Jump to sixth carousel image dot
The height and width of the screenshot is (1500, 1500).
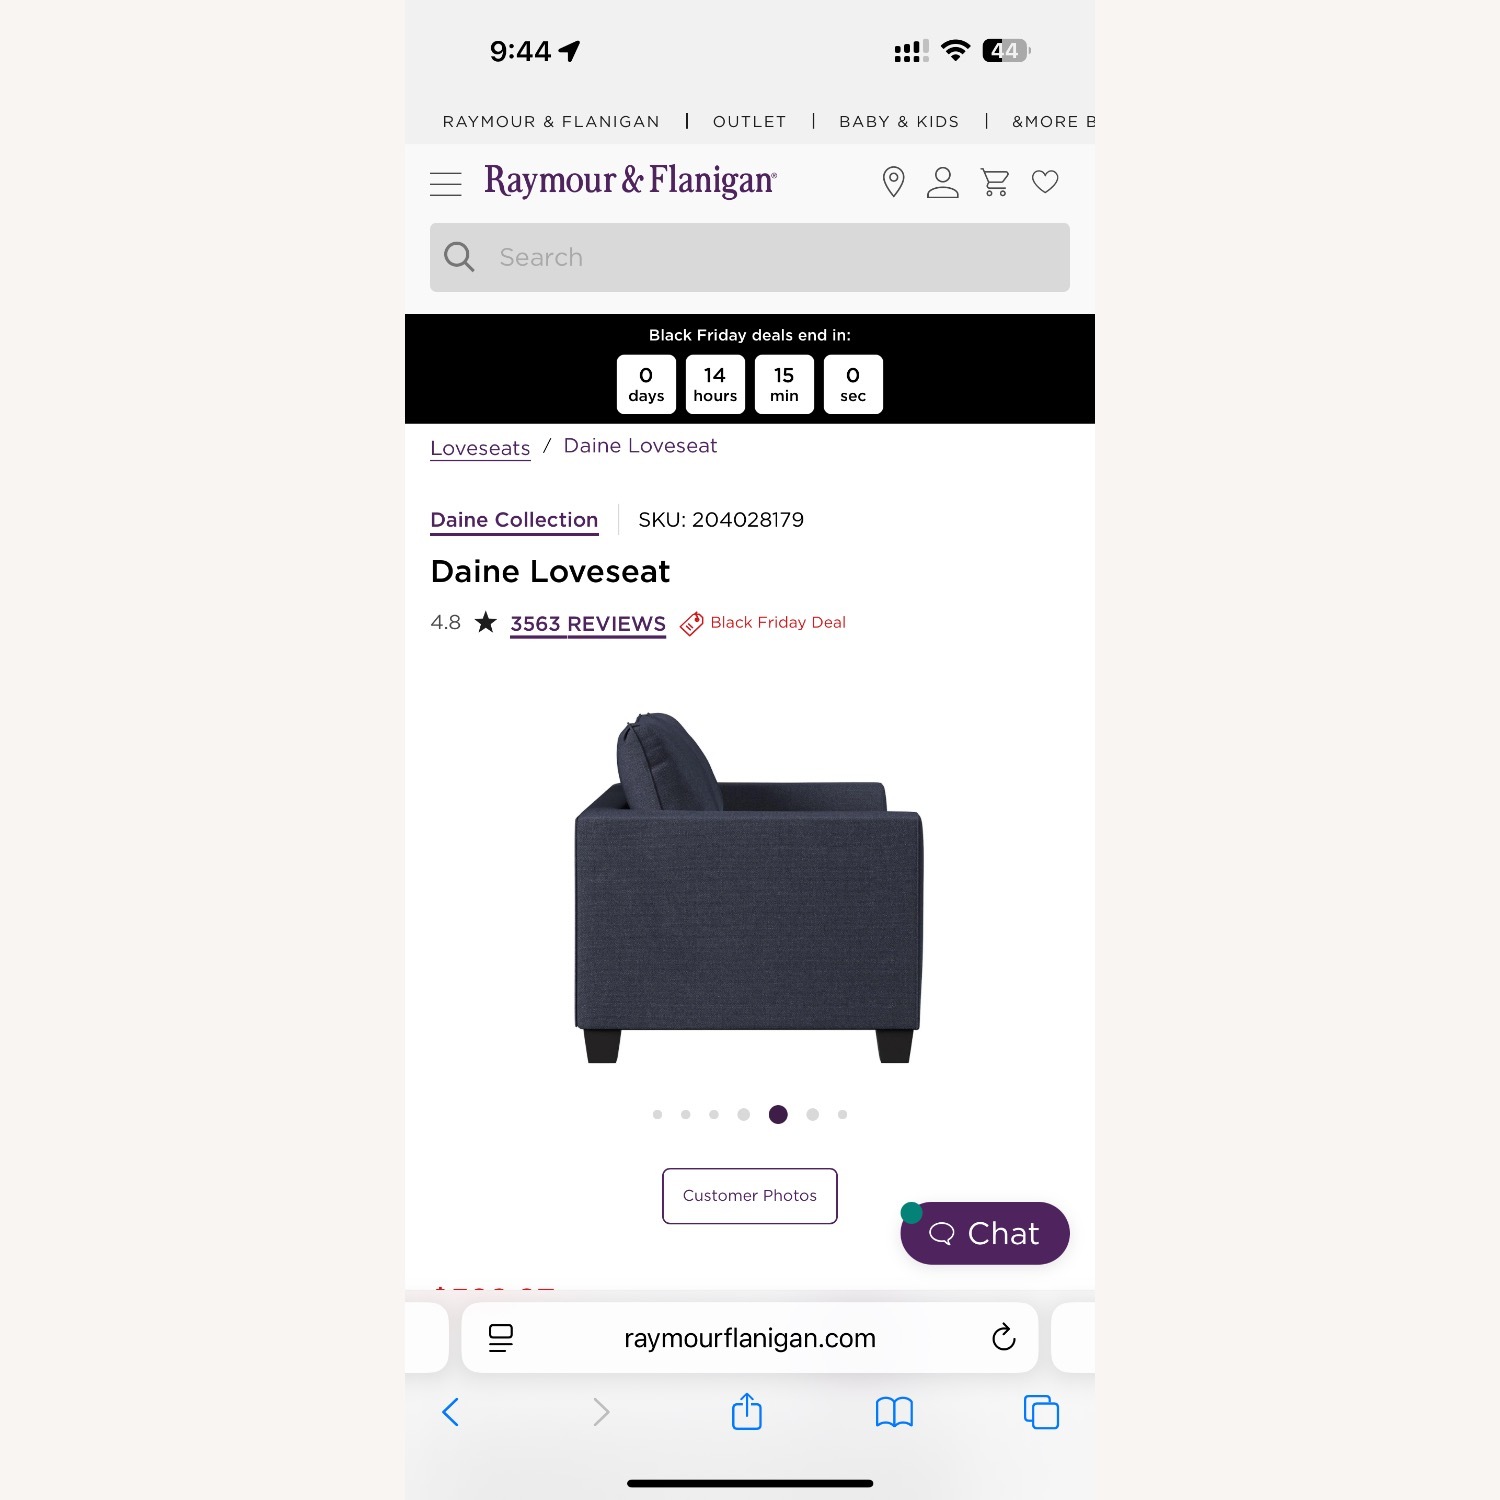(813, 1114)
